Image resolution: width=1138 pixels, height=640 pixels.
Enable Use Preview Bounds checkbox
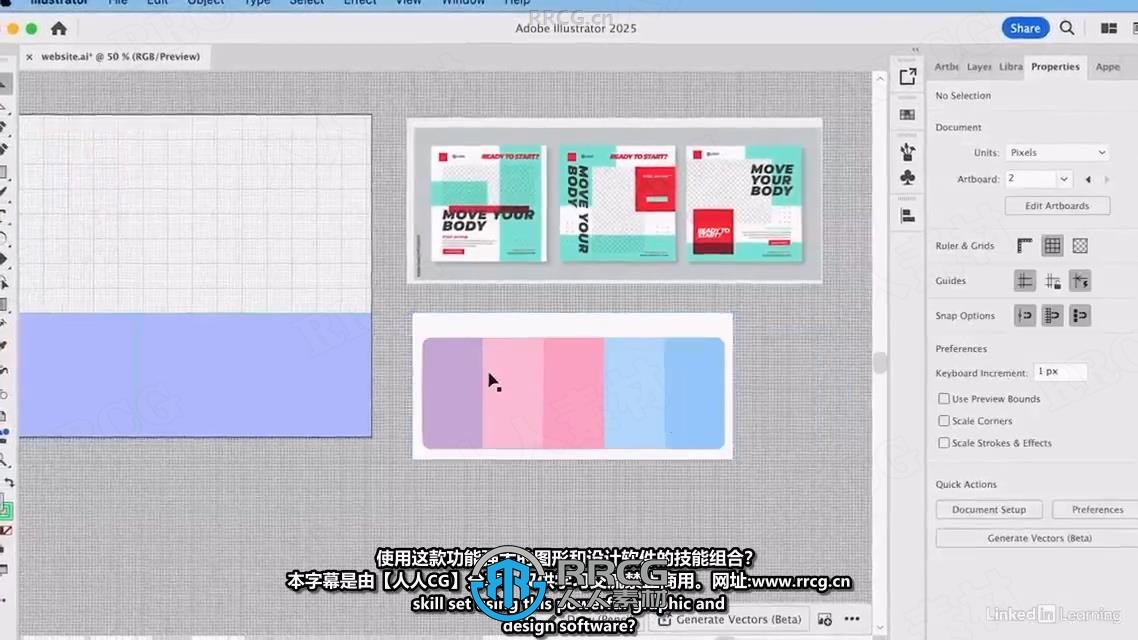[943, 398]
